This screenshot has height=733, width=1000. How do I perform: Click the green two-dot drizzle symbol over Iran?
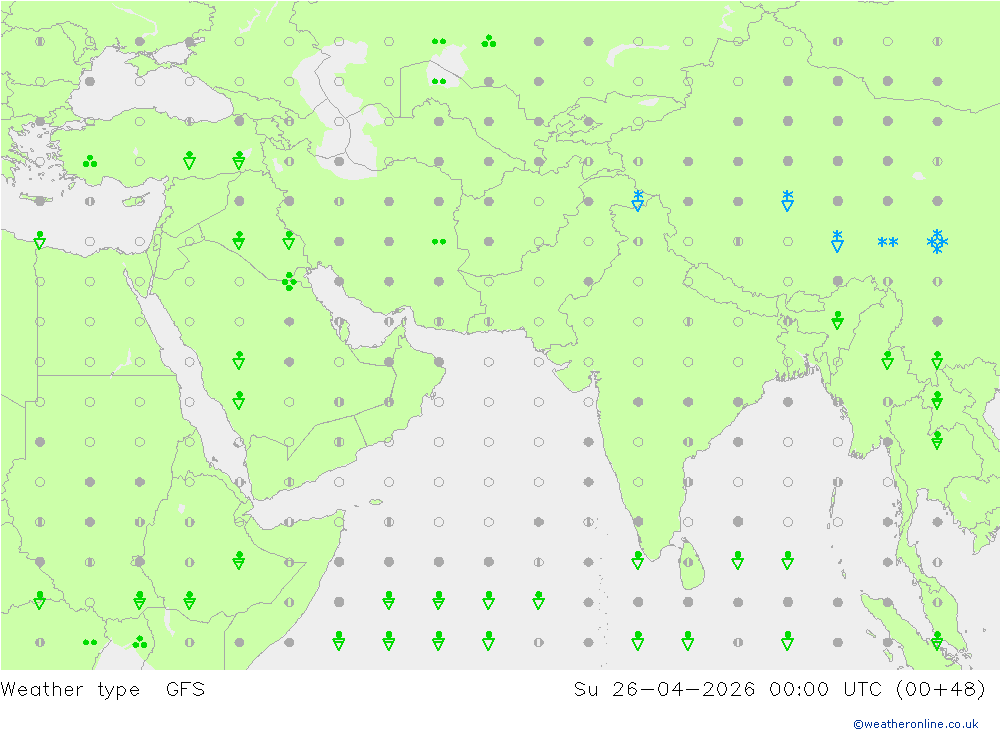(x=439, y=242)
